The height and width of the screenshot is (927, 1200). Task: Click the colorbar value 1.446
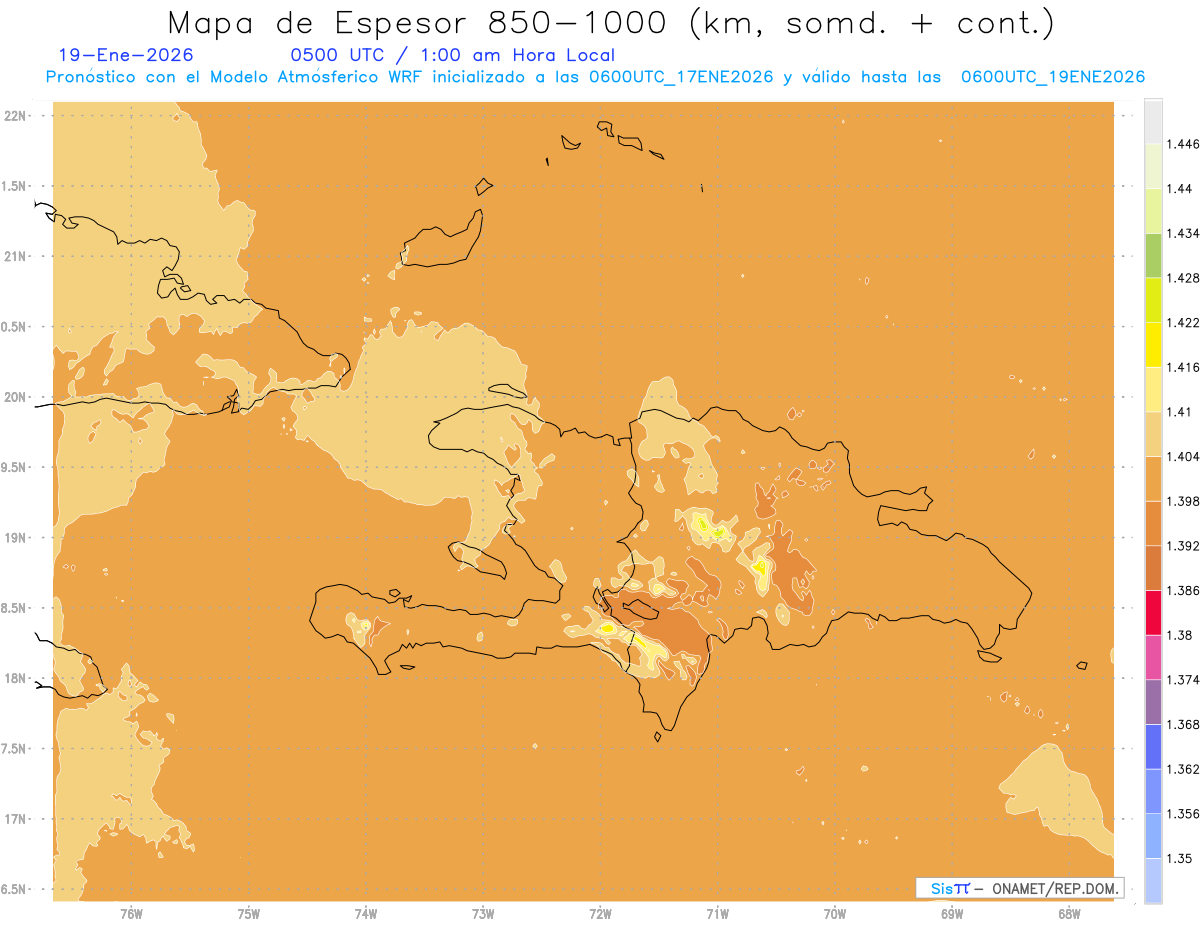tap(1182, 144)
